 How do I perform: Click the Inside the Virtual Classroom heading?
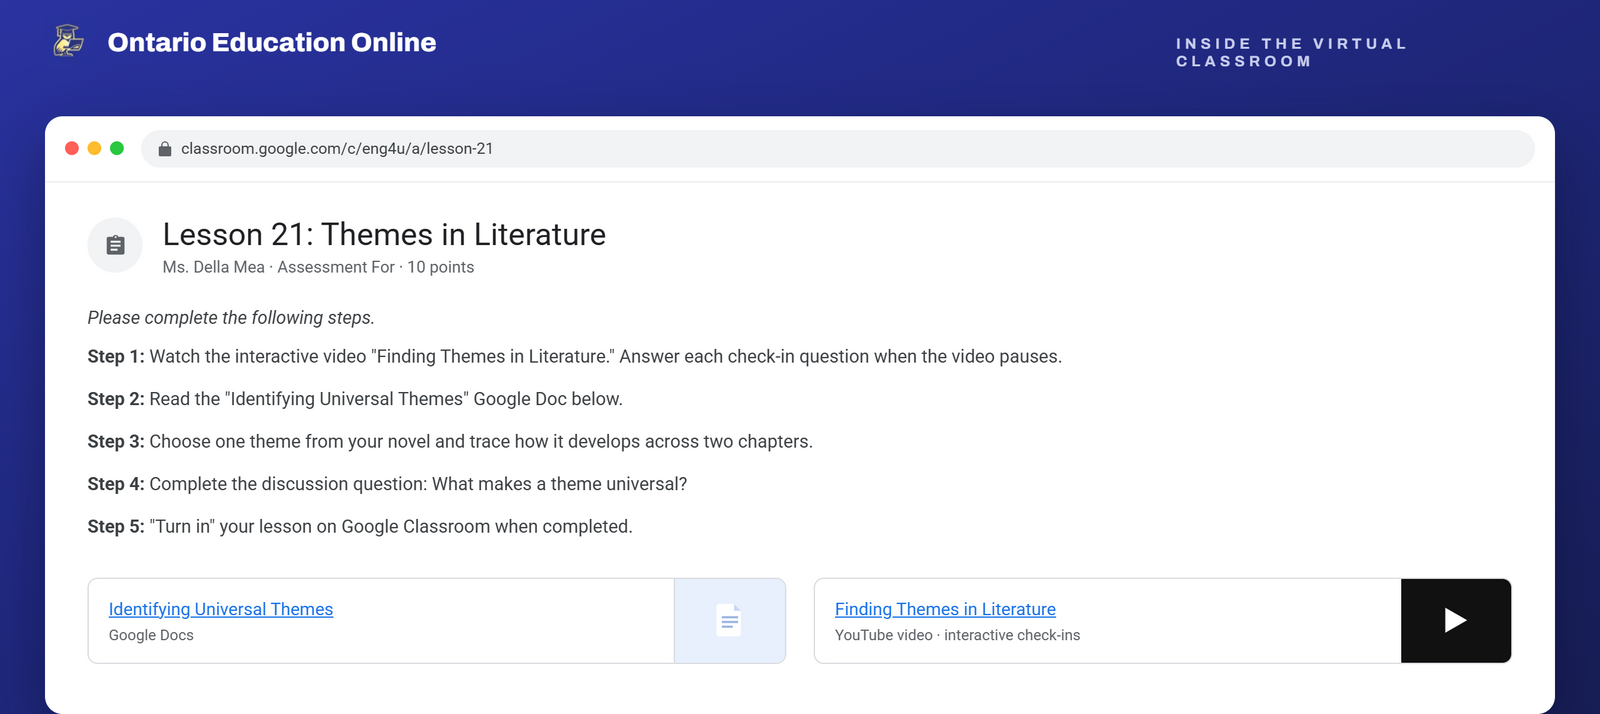click(x=1291, y=52)
